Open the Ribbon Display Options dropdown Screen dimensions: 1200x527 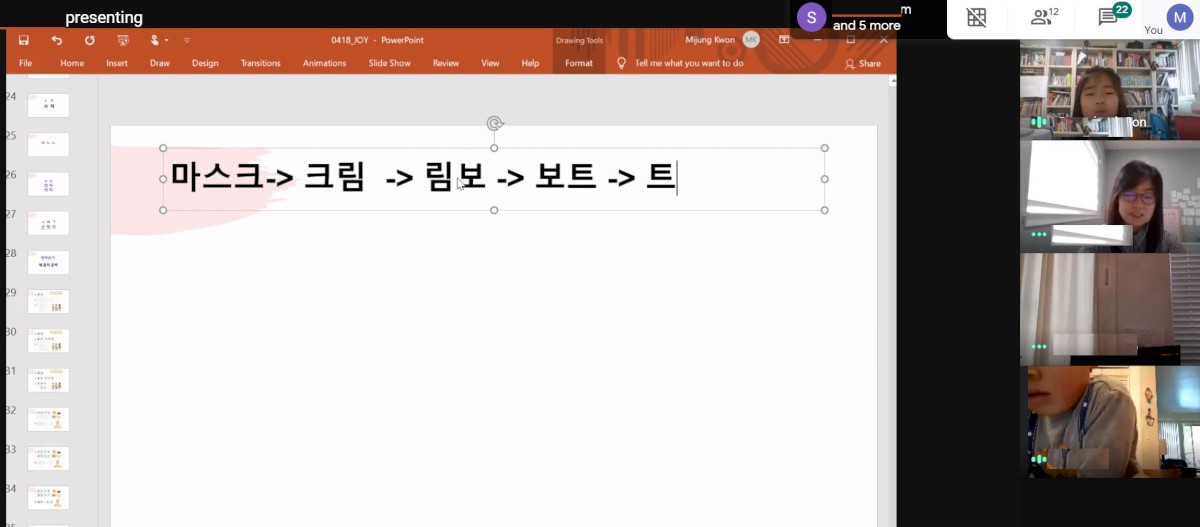click(784, 40)
